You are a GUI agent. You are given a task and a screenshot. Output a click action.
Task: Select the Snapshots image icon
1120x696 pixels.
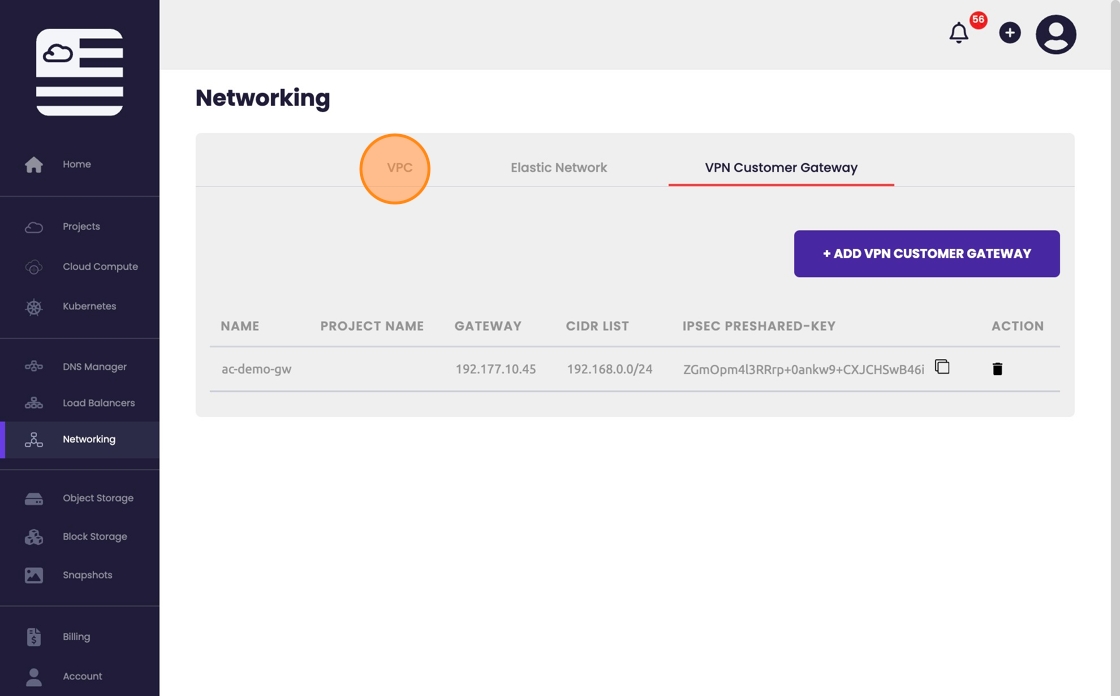coord(34,576)
